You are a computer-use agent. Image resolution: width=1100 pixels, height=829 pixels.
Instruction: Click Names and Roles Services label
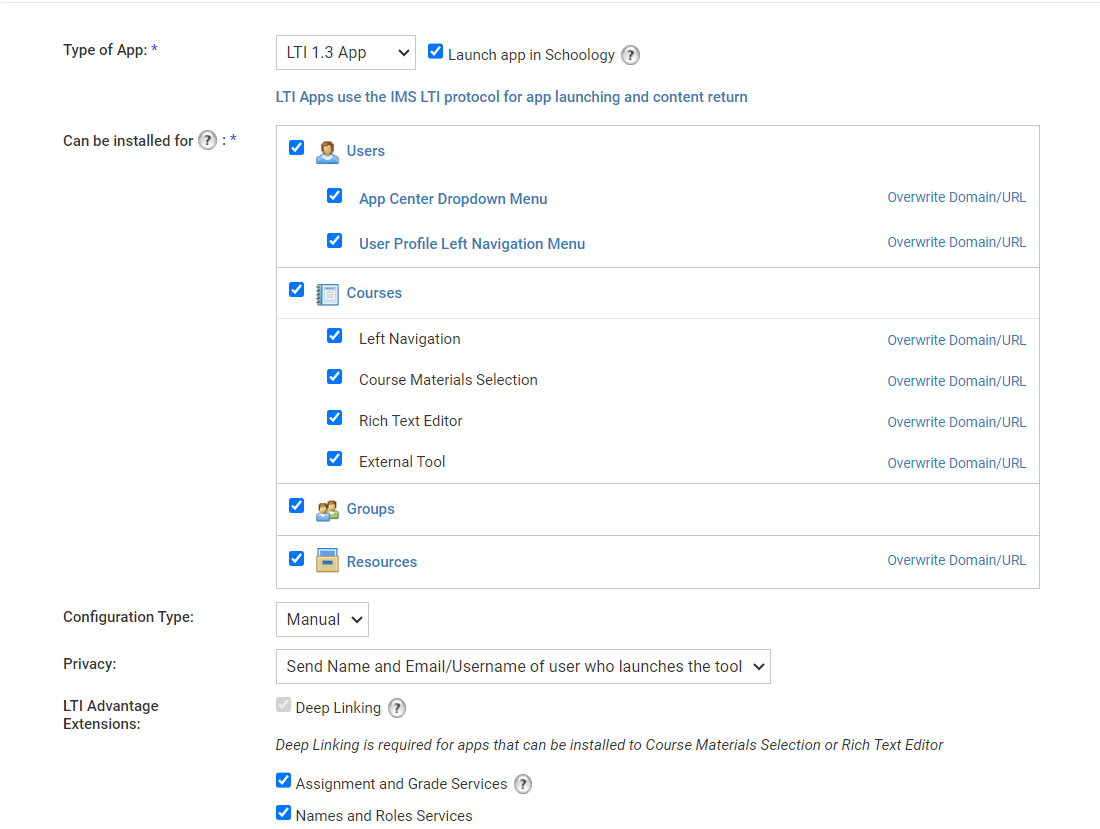pyautogui.click(x=384, y=816)
